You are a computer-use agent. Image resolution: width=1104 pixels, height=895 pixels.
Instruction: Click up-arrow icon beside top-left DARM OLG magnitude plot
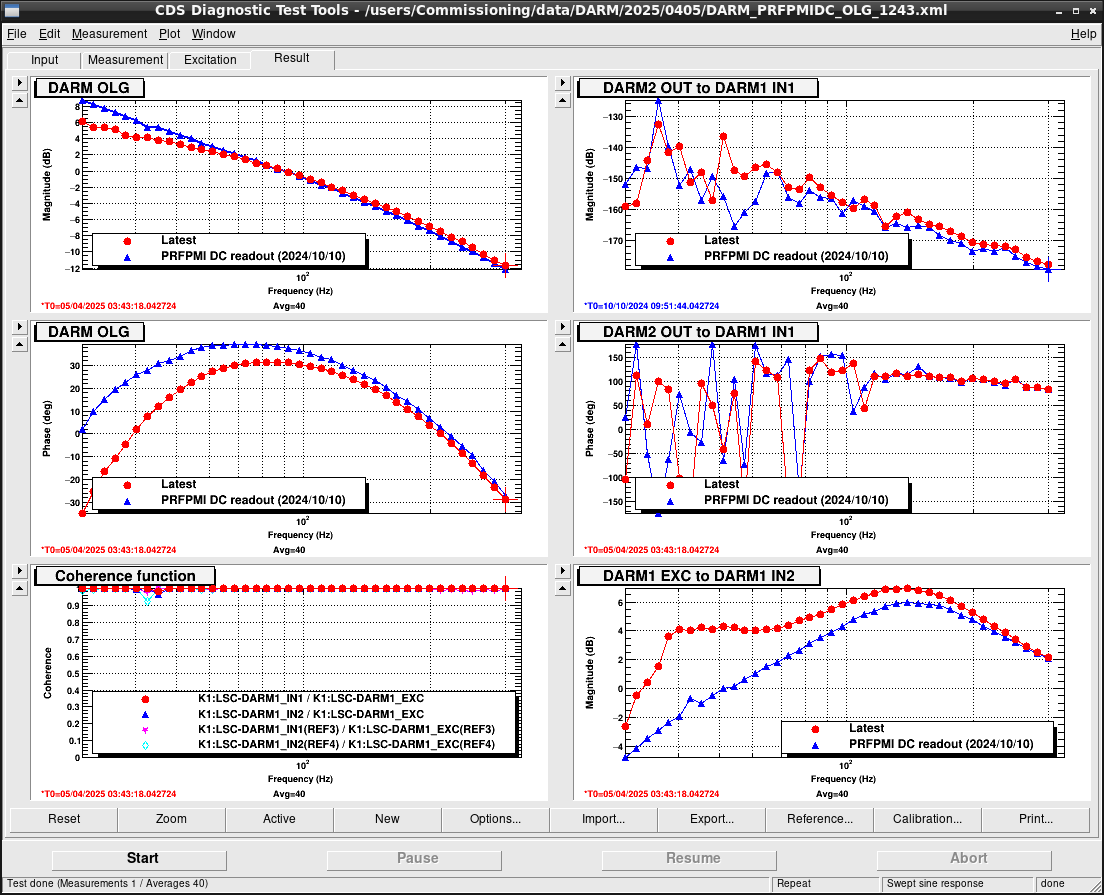20,101
